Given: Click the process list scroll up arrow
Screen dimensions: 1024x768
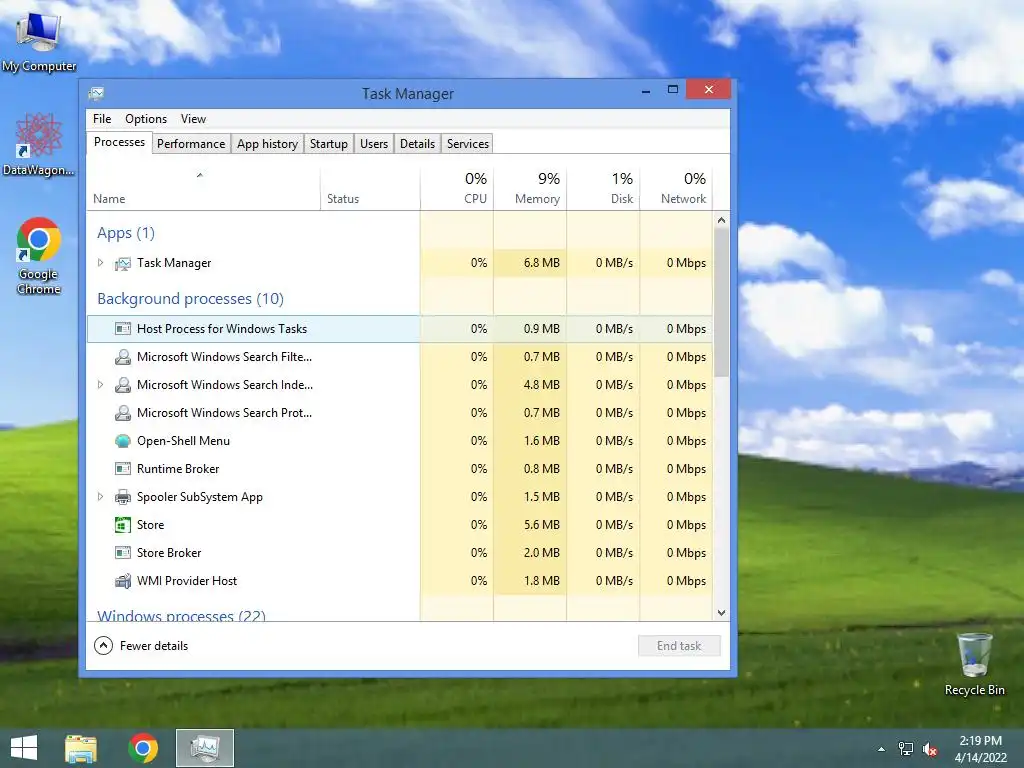Looking at the screenshot, I should click(722, 221).
